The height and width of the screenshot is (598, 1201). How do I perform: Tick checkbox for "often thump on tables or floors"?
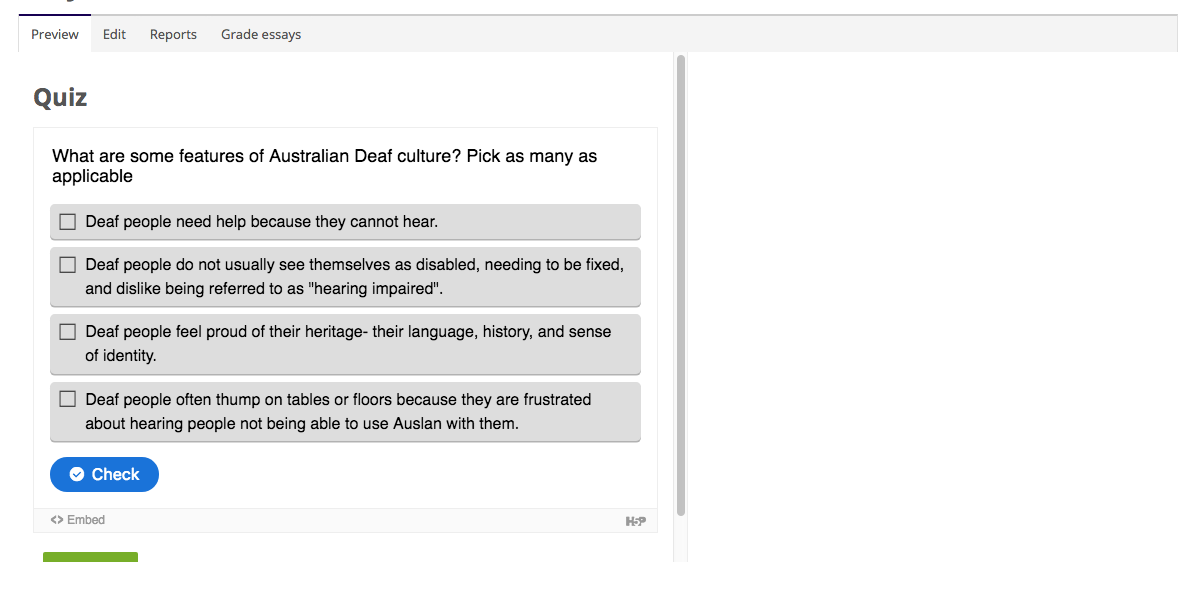click(x=68, y=399)
